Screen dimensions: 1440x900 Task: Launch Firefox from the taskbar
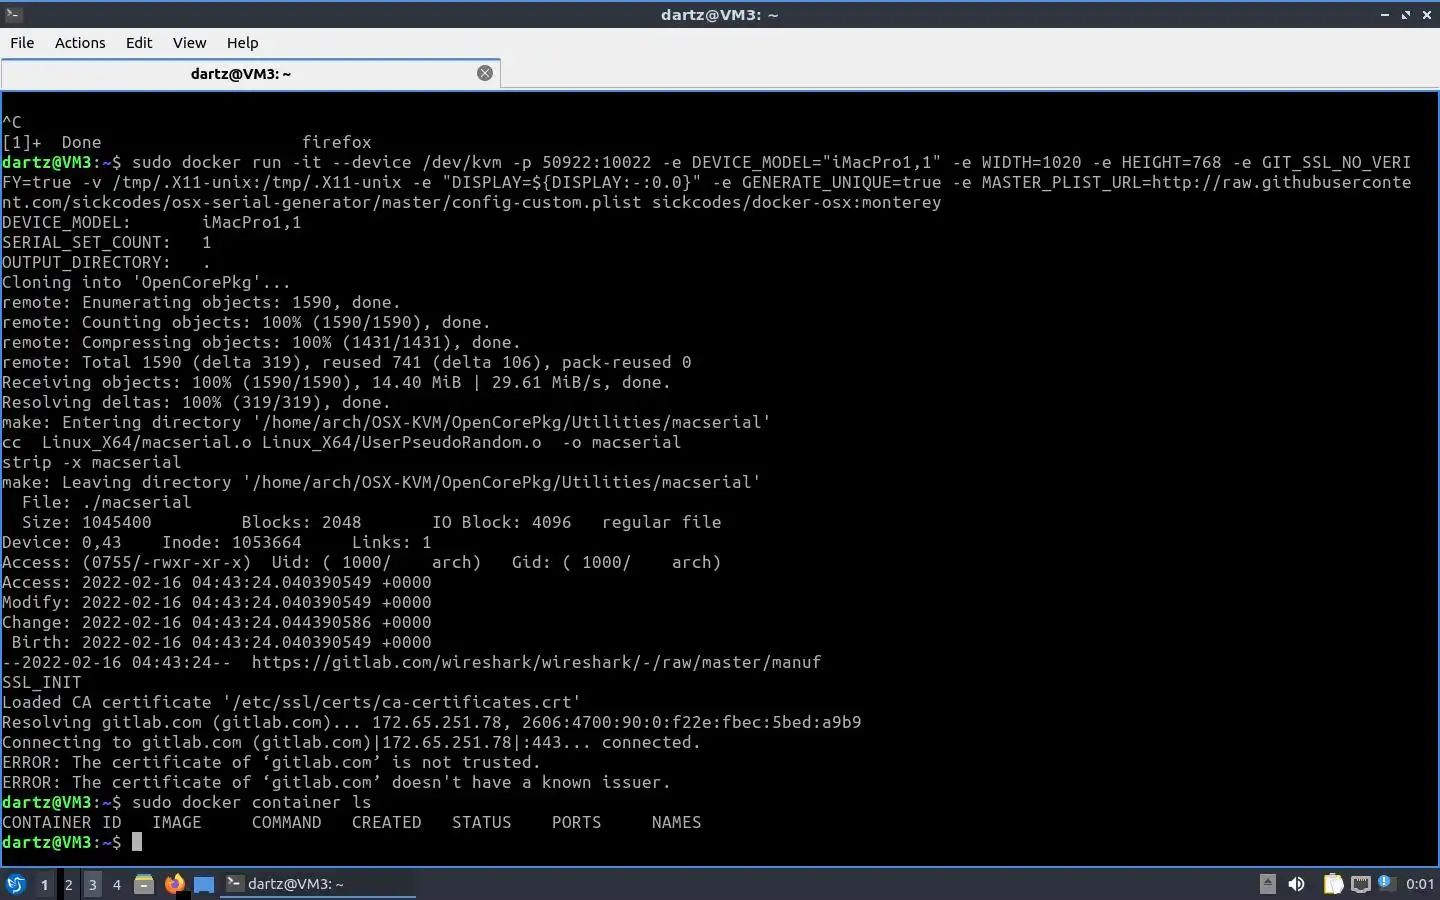(174, 884)
